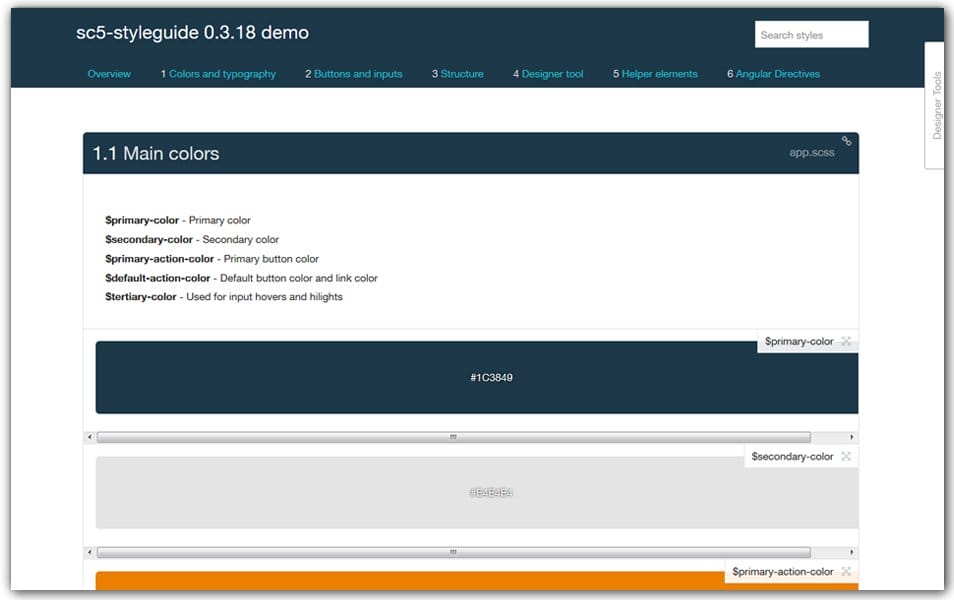Click the 1.1 Main colors heading
Image resolution: width=954 pixels, height=600 pixels.
pyautogui.click(x=156, y=154)
